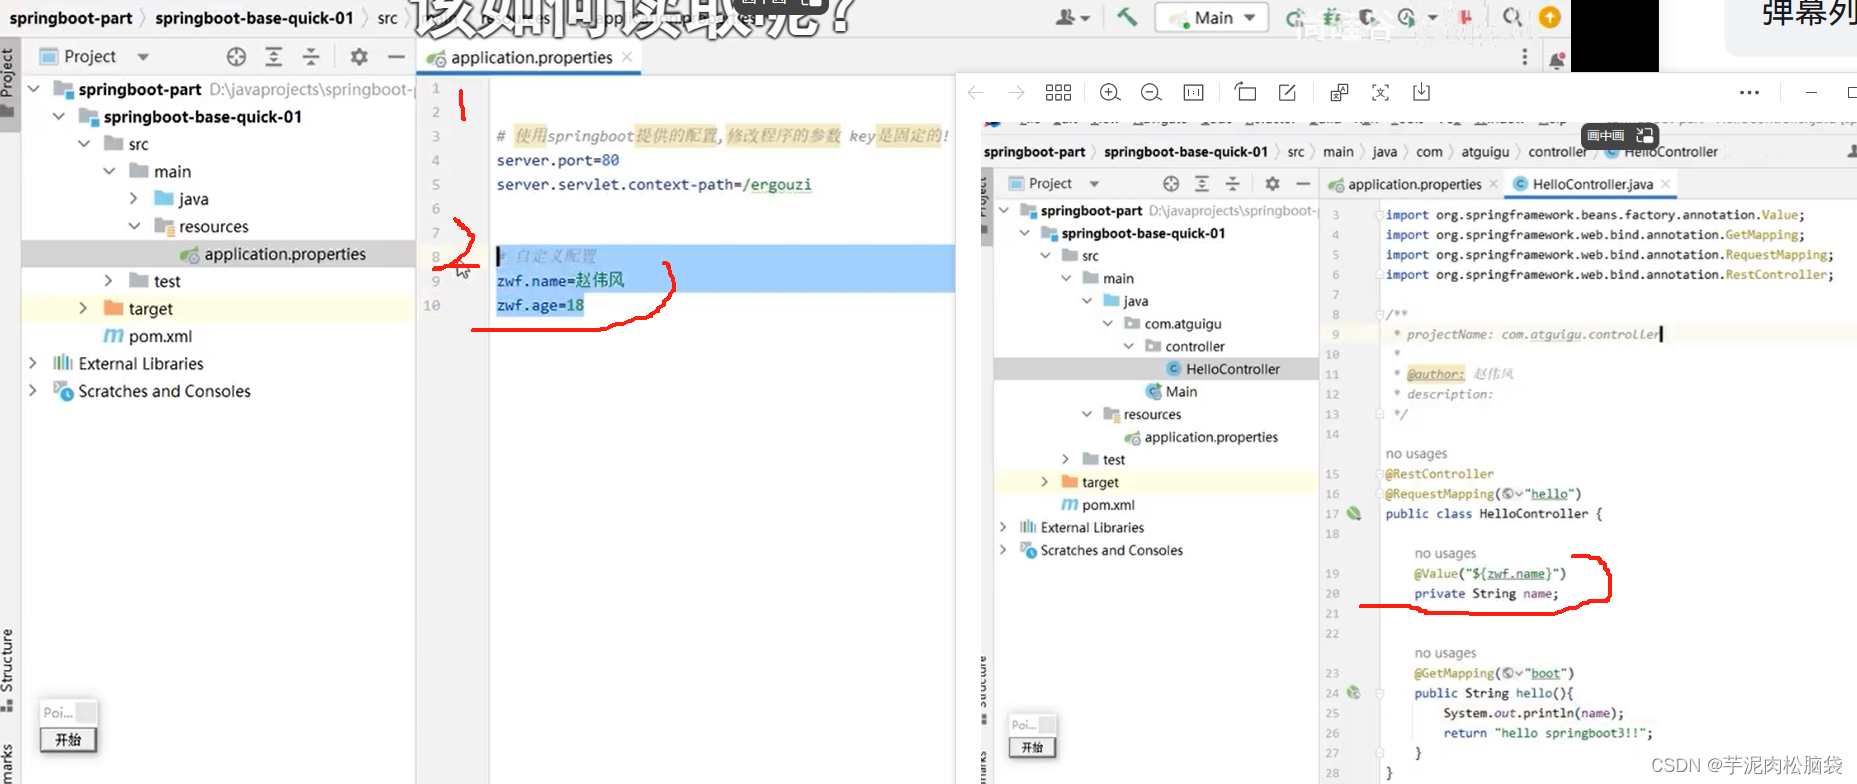The image size is (1857, 784).
Task: Click the 开始 button in left window
Action: (x=68, y=740)
